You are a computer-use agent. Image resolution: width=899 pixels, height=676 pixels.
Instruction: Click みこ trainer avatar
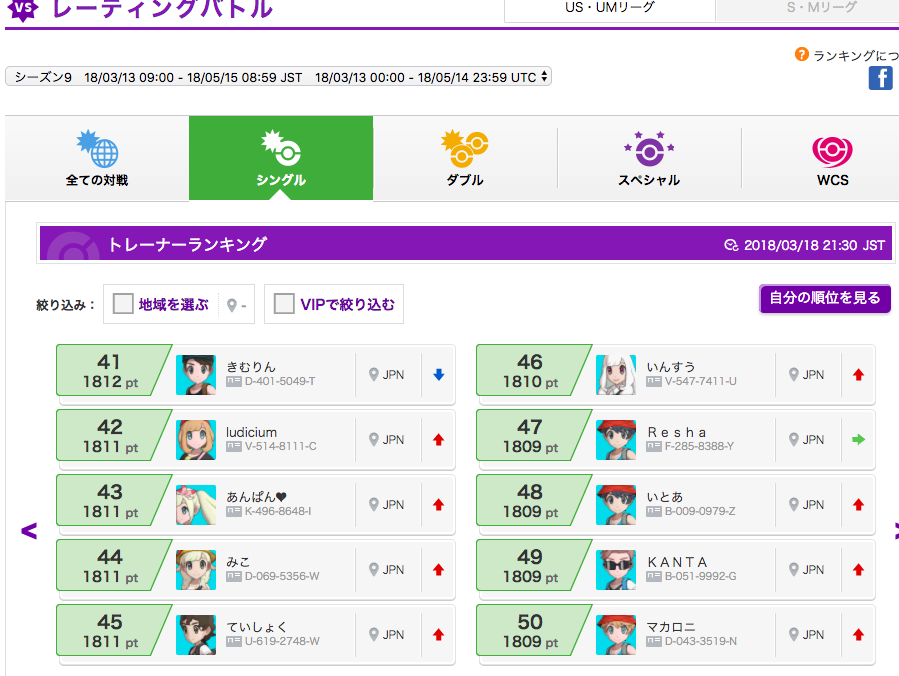(196, 570)
